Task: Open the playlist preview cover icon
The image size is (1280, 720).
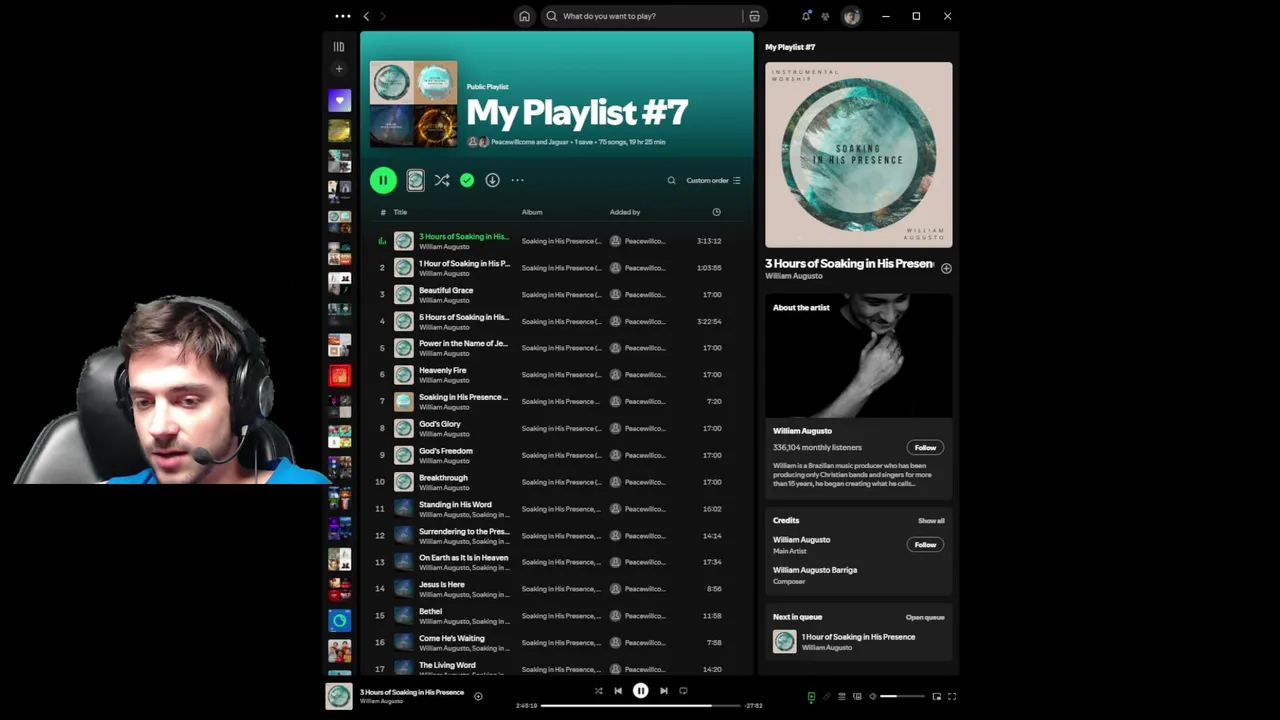Action: 415,180
